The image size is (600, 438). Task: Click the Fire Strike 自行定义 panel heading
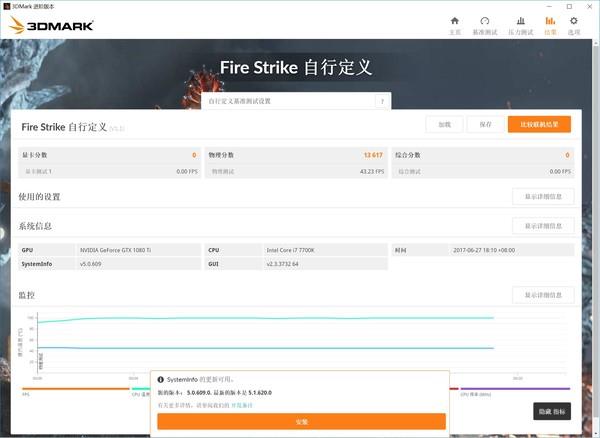point(64,127)
